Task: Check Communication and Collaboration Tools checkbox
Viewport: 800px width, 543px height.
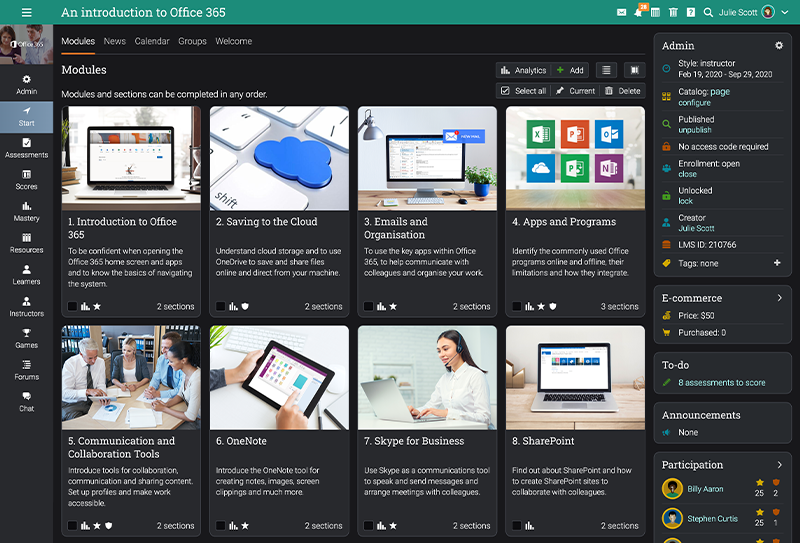Action: (x=72, y=525)
